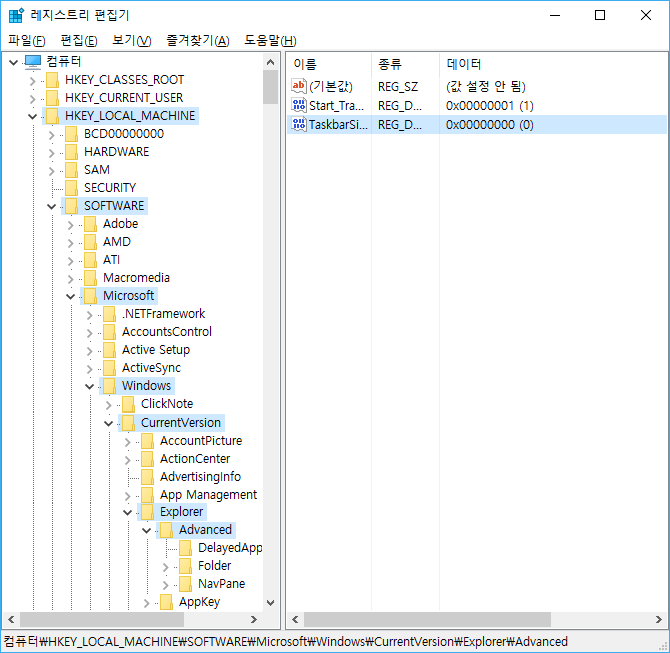Click the HKEY_CURRENT_USER folder icon
The width and height of the screenshot is (670, 653).
53,98
